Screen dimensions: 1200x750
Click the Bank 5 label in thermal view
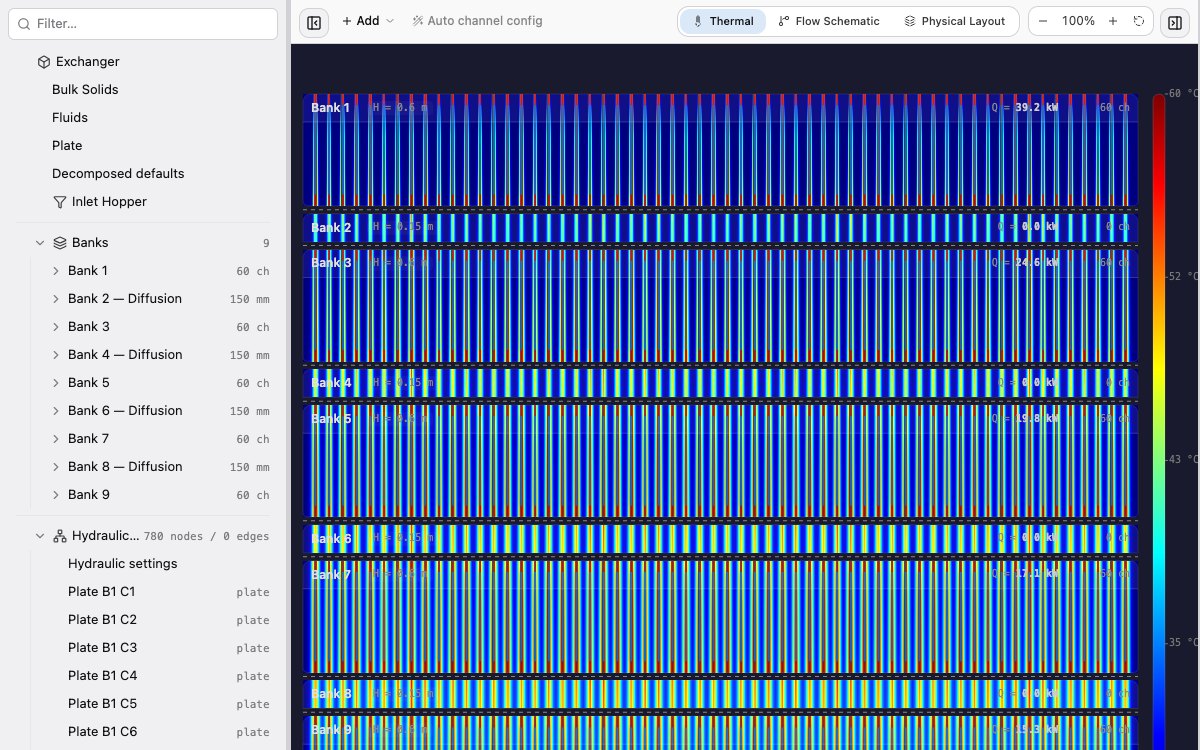coord(331,419)
